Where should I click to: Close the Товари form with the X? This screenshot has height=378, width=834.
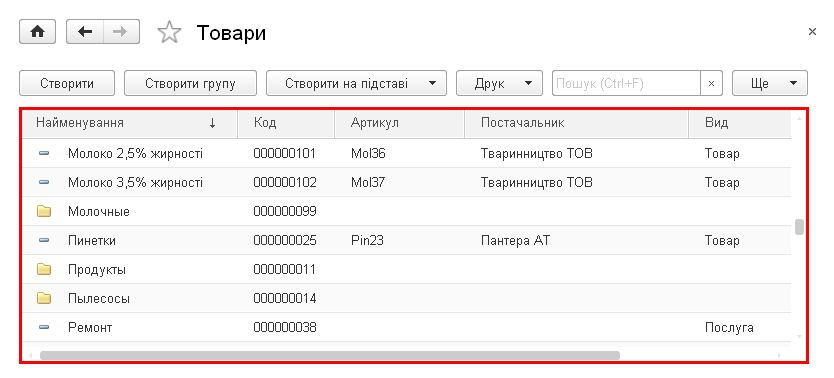pyautogui.click(x=812, y=32)
